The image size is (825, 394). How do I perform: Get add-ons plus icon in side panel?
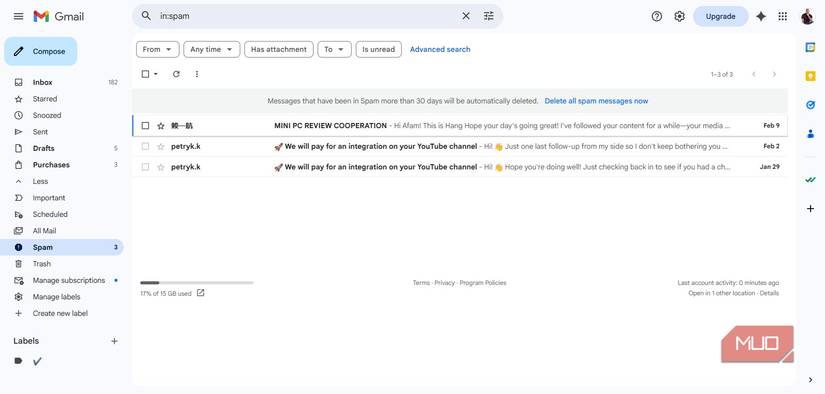pos(810,209)
